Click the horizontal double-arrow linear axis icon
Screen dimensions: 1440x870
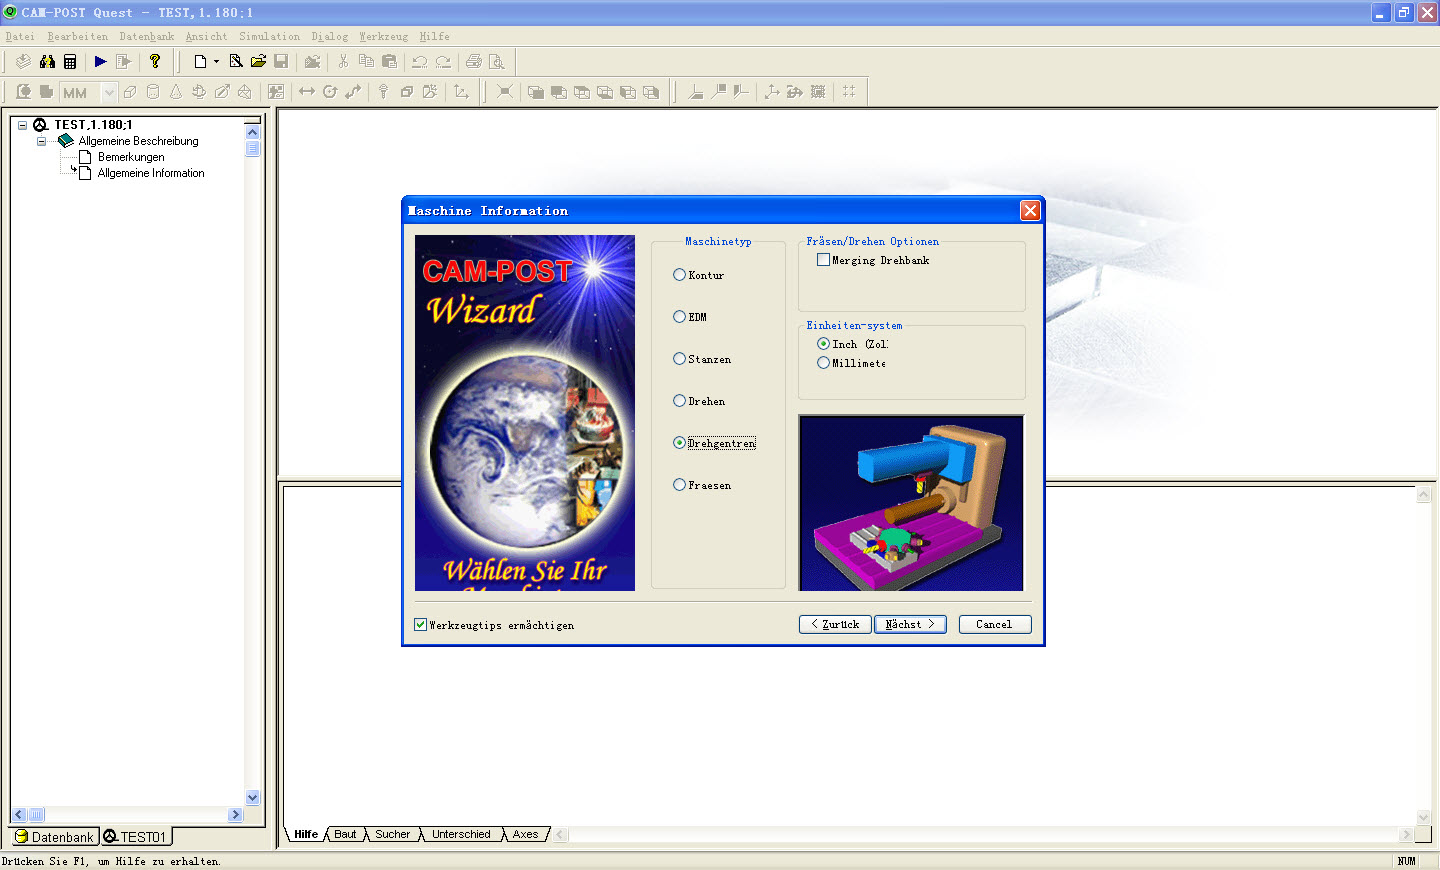[306, 92]
